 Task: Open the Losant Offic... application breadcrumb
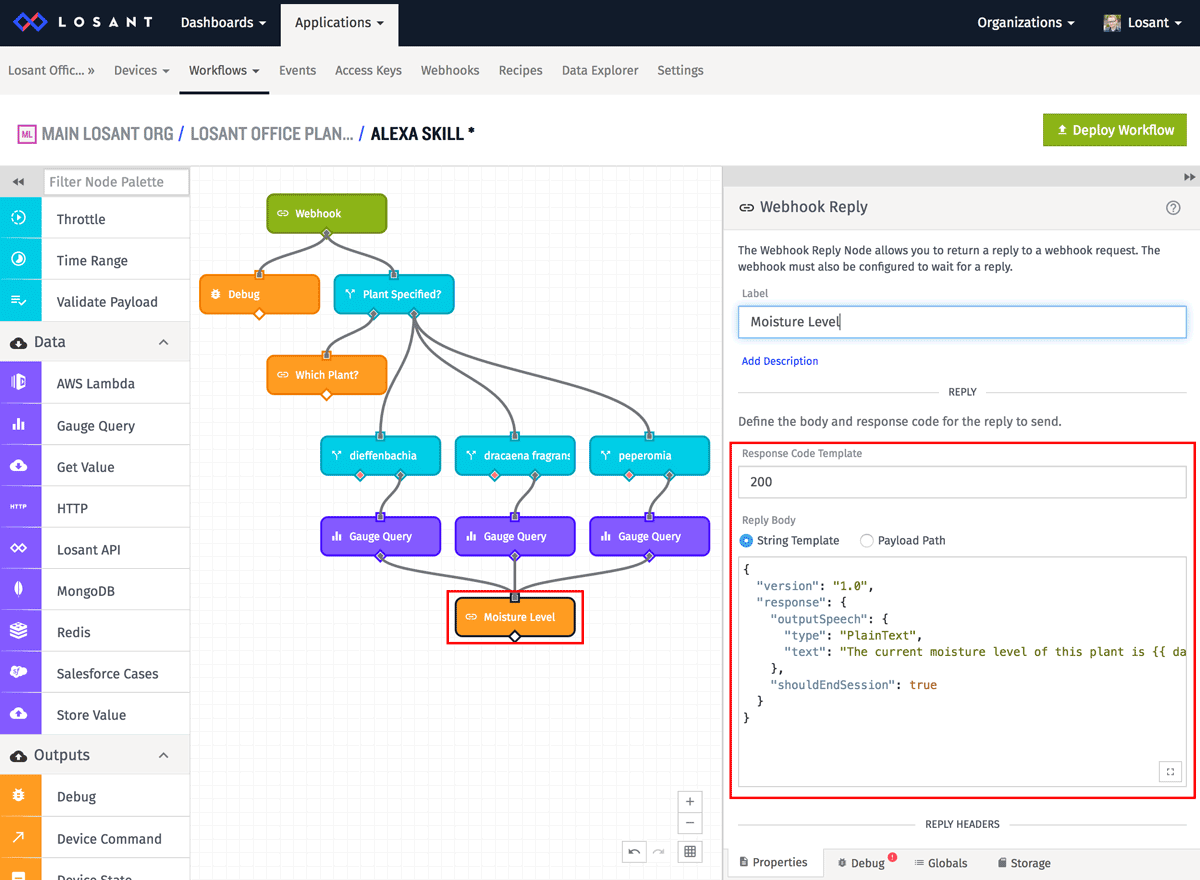(51, 70)
